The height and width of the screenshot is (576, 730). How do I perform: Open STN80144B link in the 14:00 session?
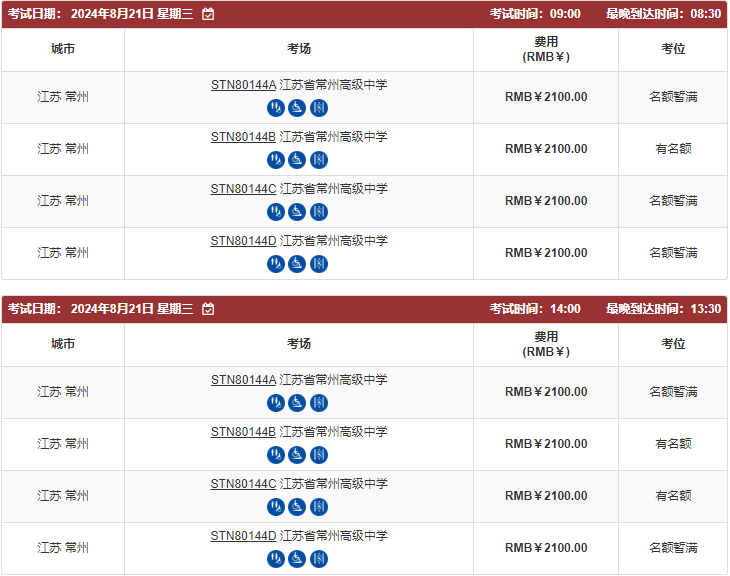(x=243, y=432)
